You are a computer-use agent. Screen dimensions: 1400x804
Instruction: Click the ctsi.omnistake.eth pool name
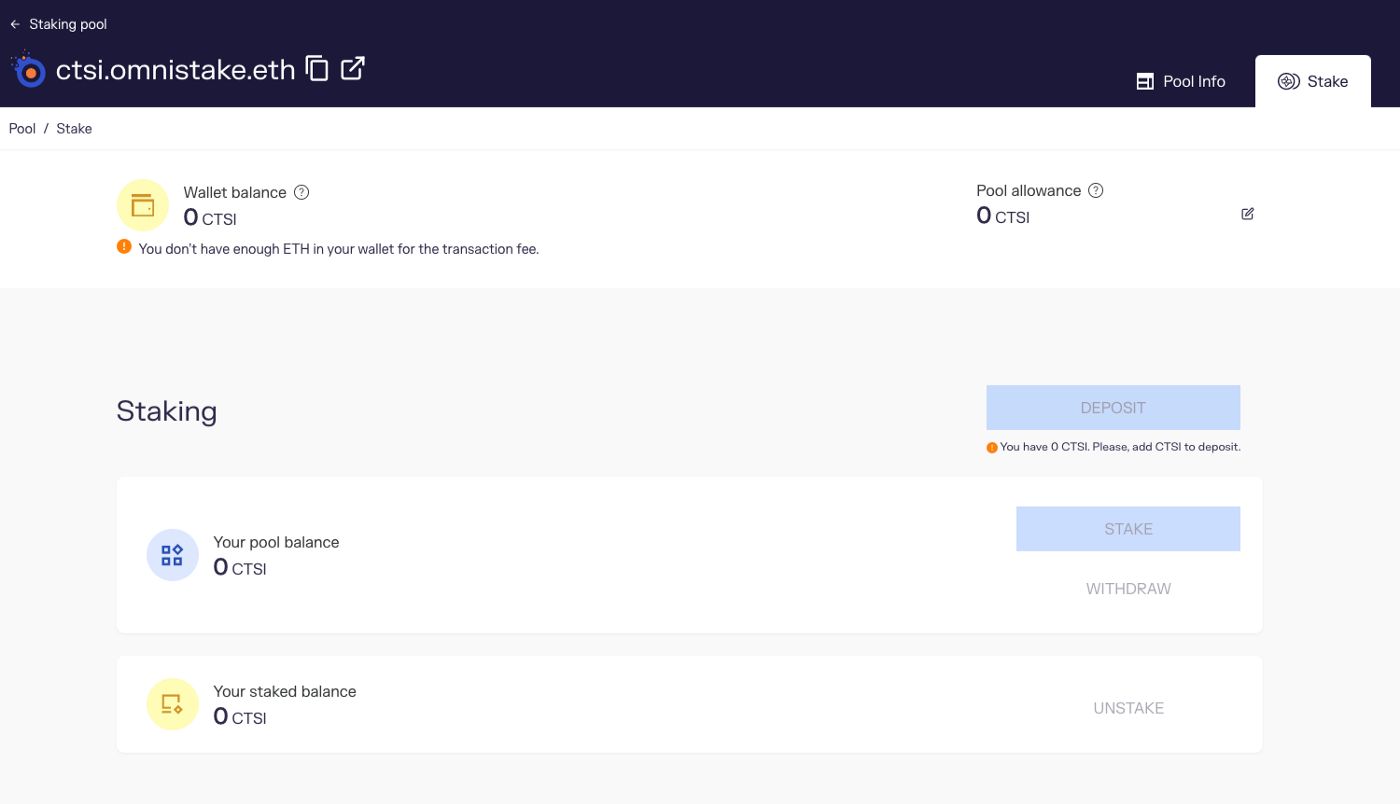point(175,70)
